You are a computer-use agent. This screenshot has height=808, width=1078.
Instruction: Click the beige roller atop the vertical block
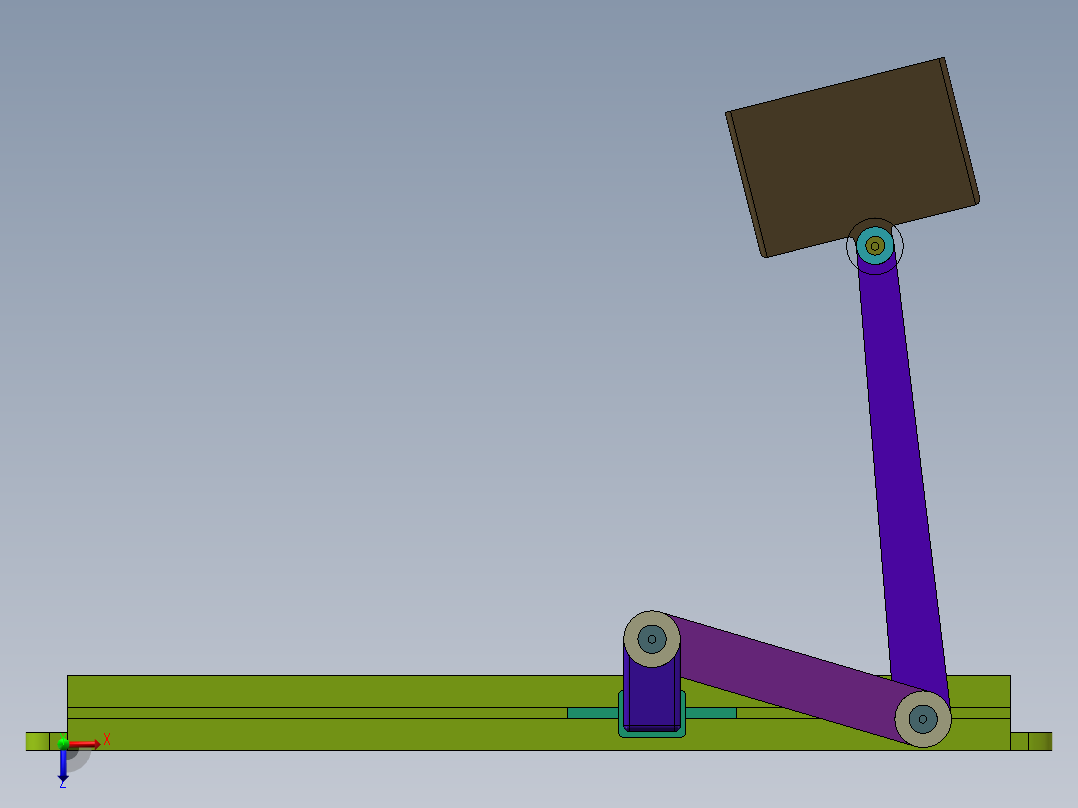[652, 639]
